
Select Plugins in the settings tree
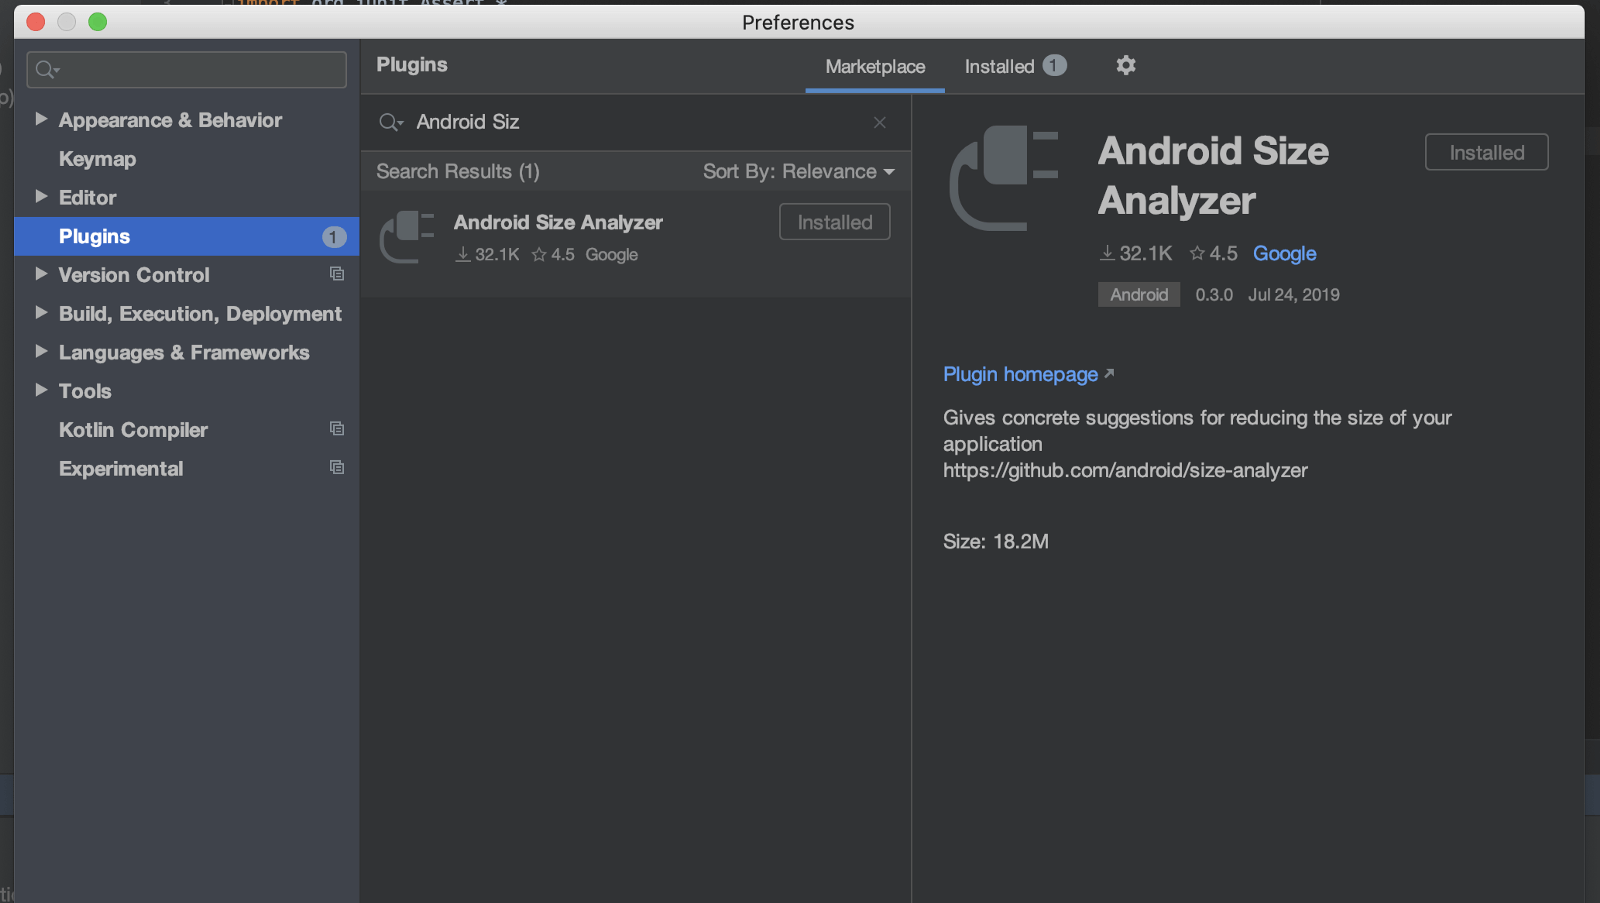pos(187,236)
